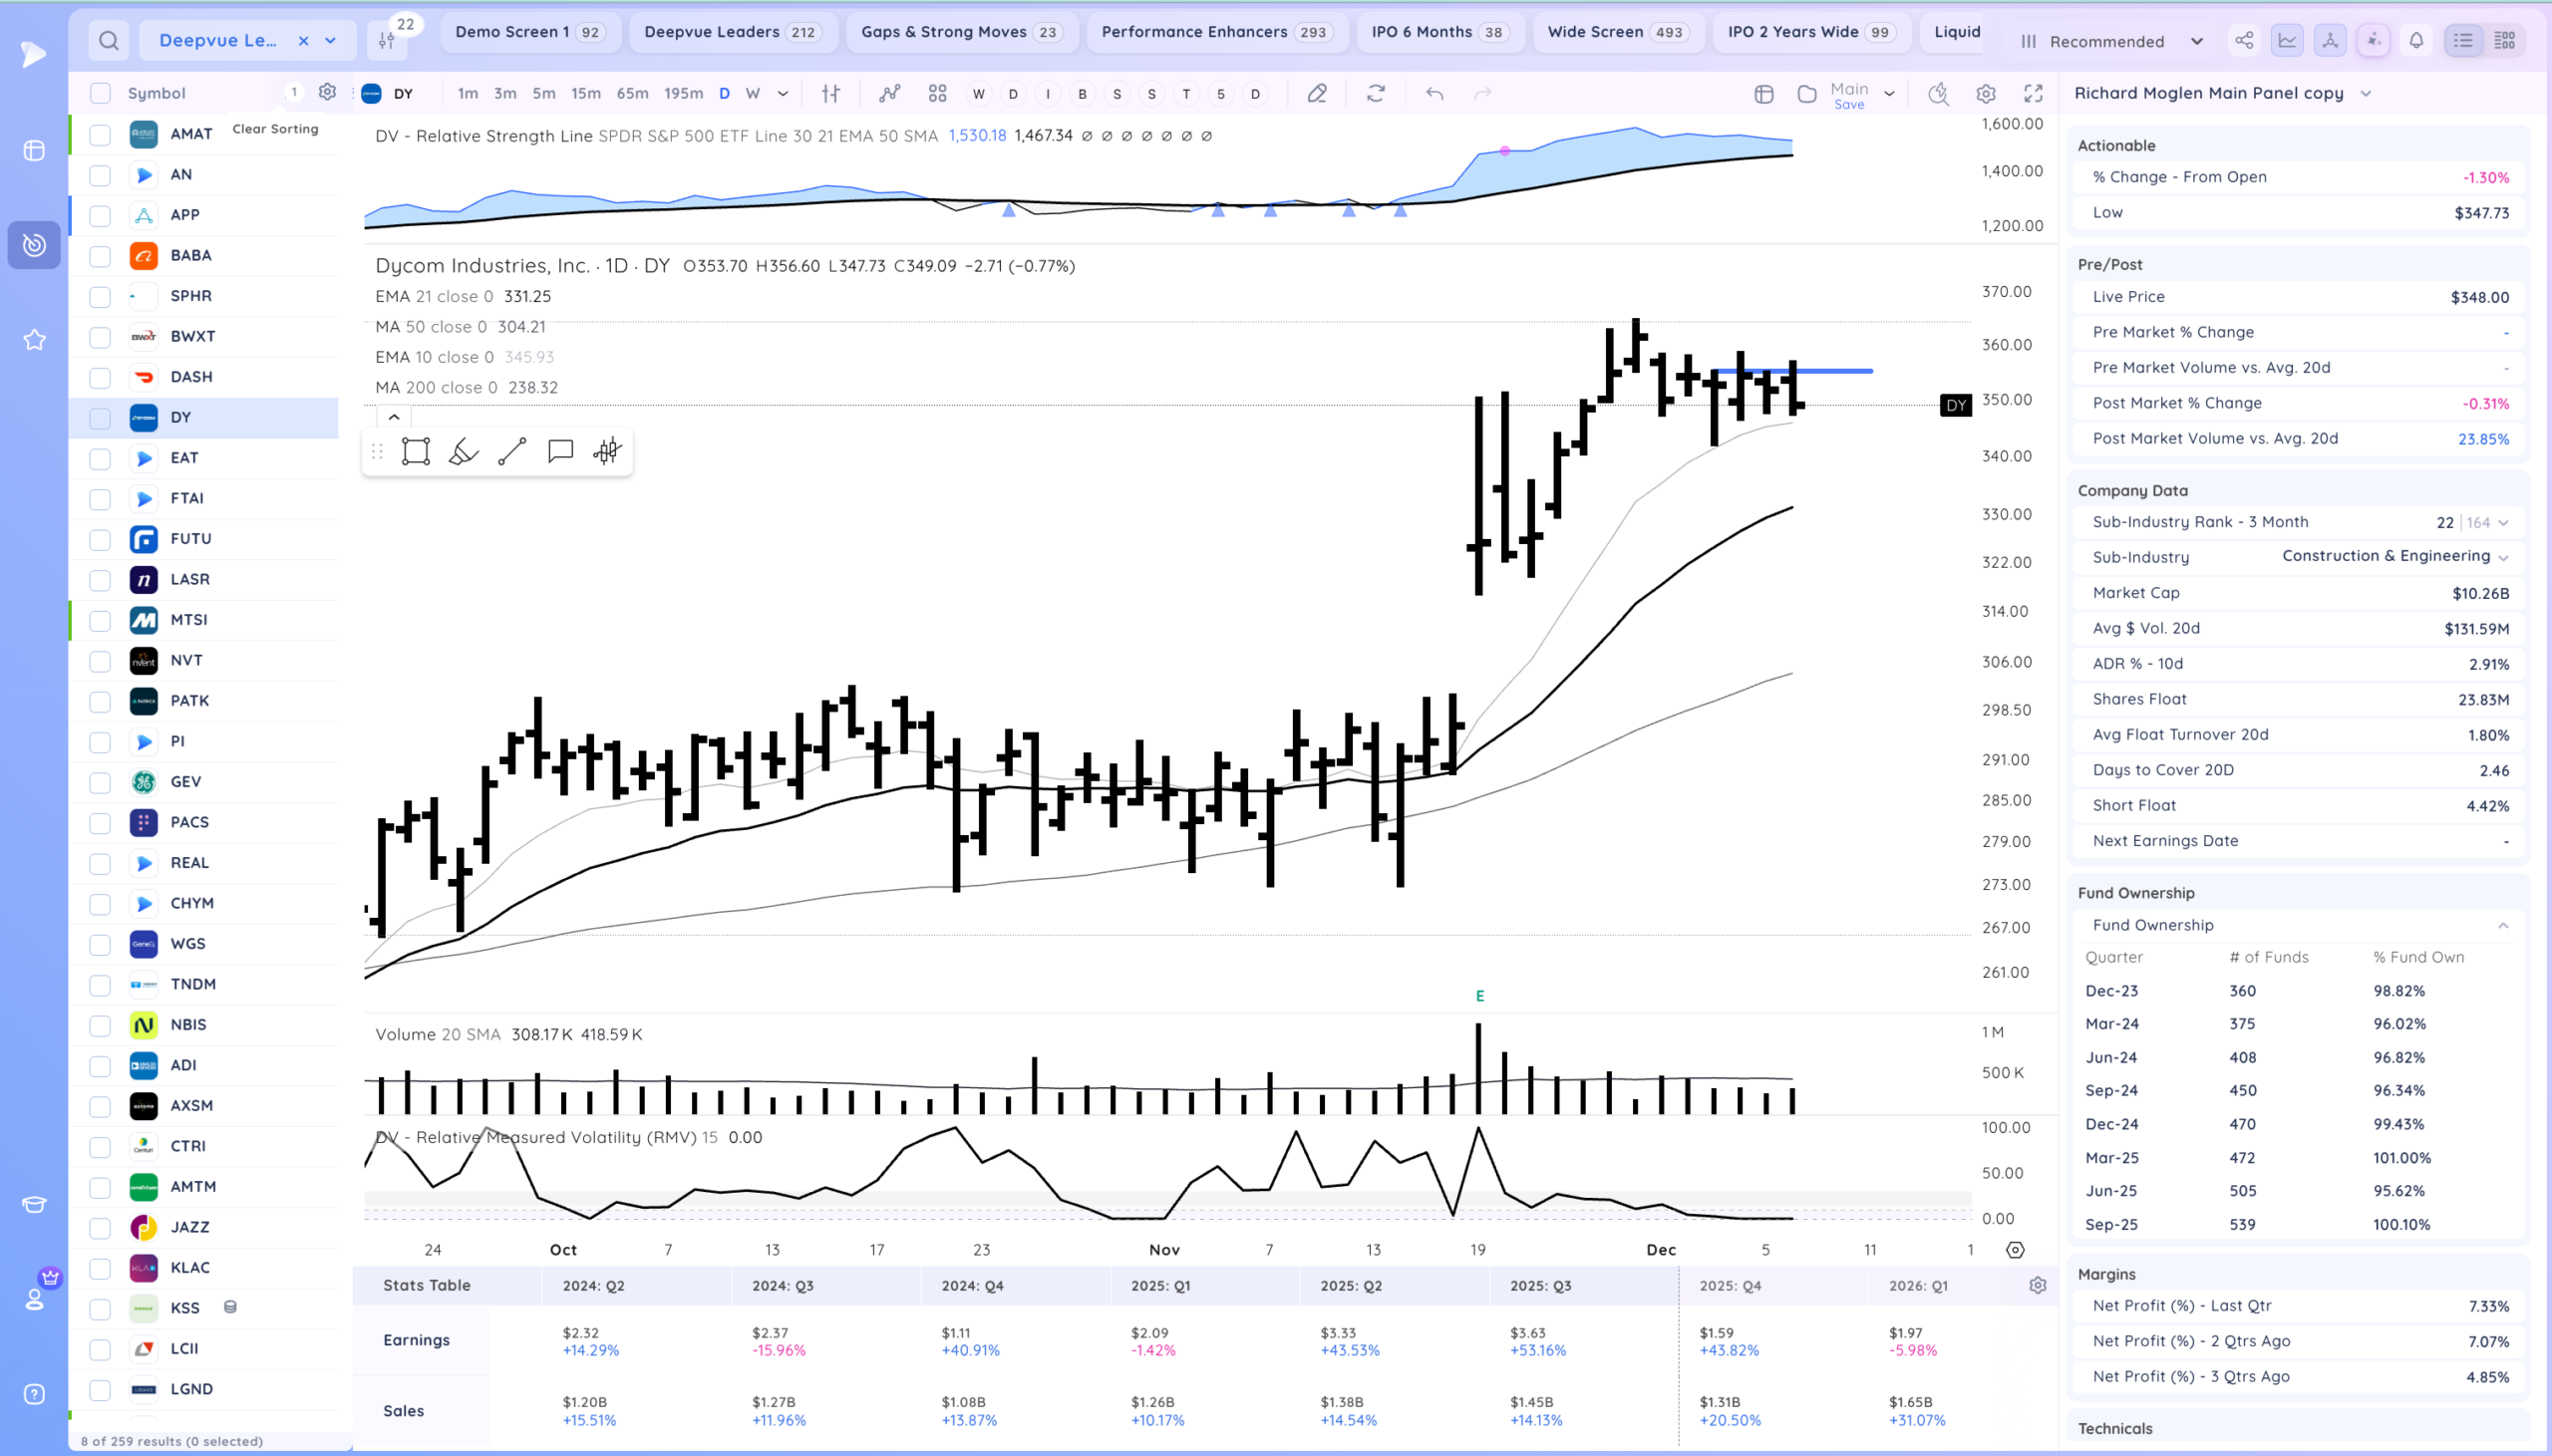Click the undo arrow icon
The image size is (2552, 1456).
click(x=1434, y=93)
